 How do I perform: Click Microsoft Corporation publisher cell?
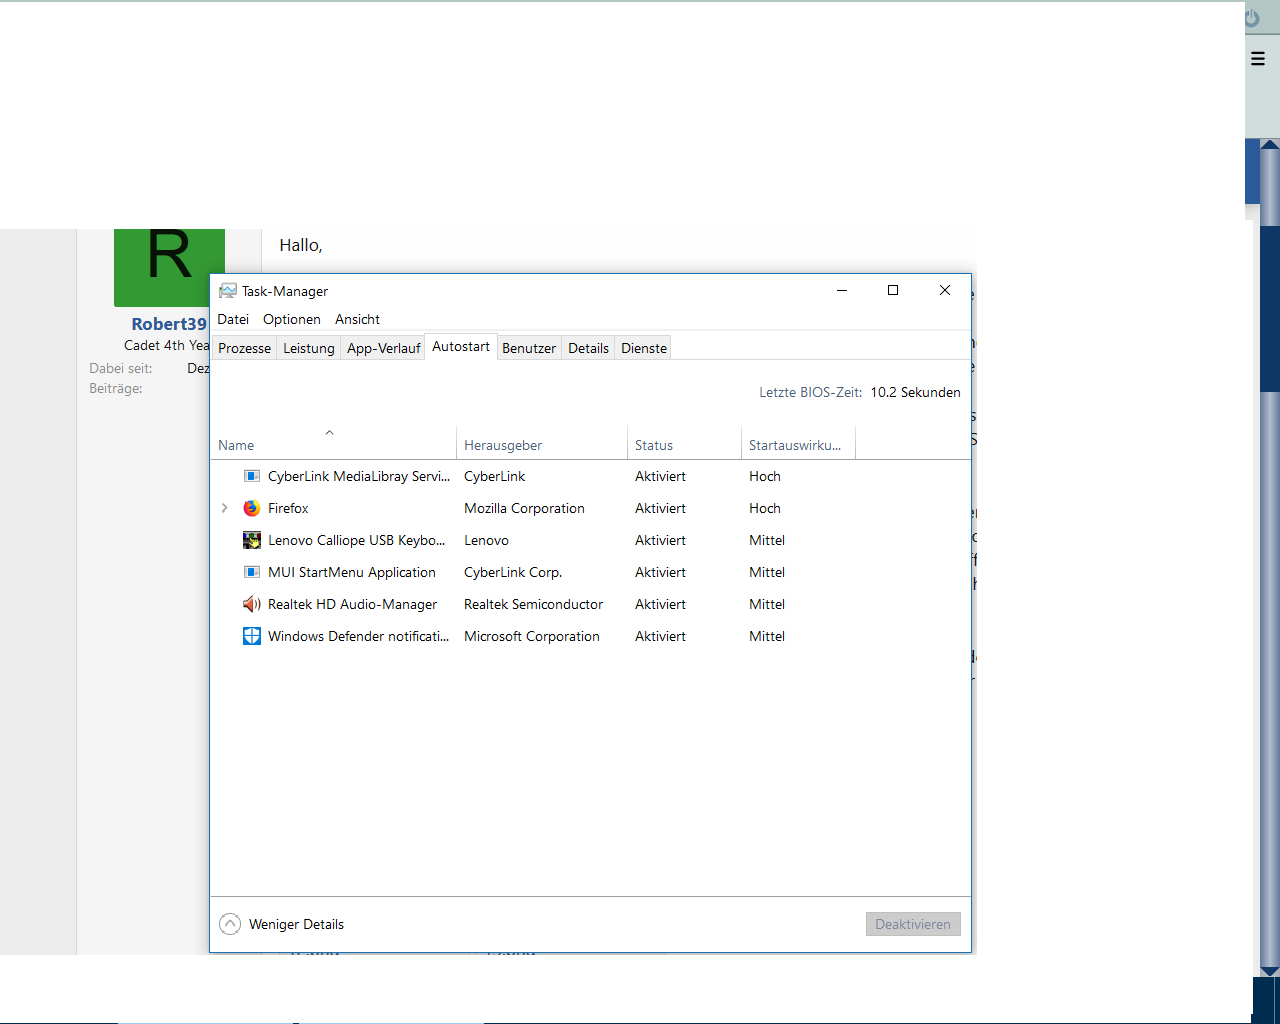[x=532, y=636]
